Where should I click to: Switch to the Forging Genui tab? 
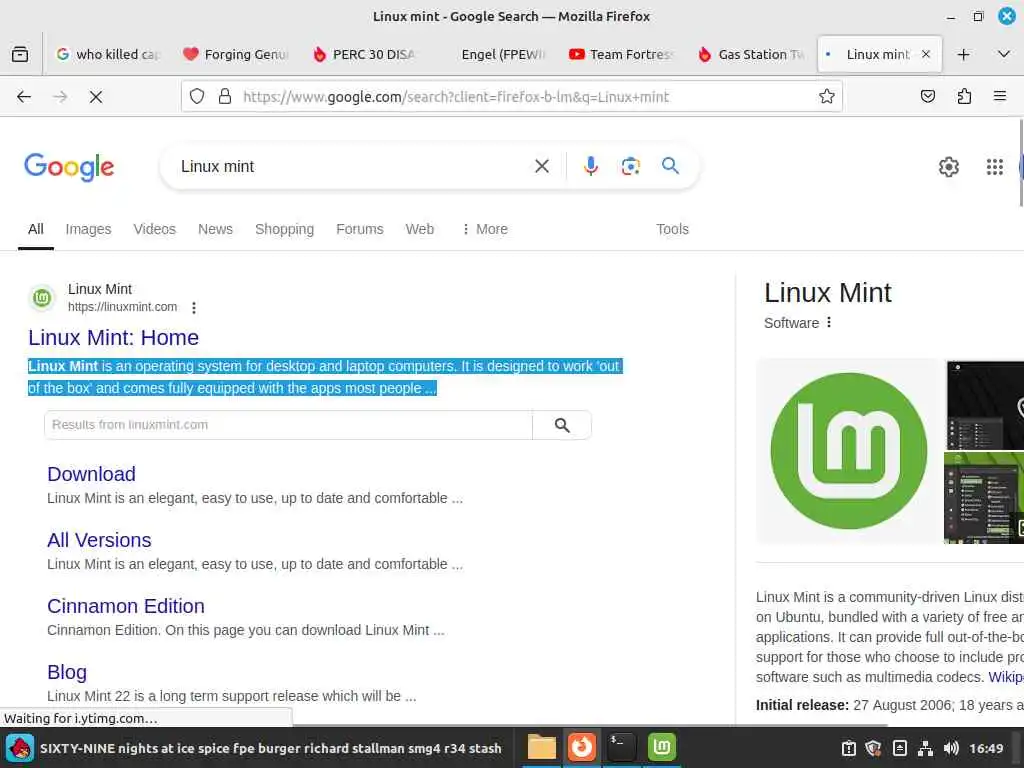point(236,54)
